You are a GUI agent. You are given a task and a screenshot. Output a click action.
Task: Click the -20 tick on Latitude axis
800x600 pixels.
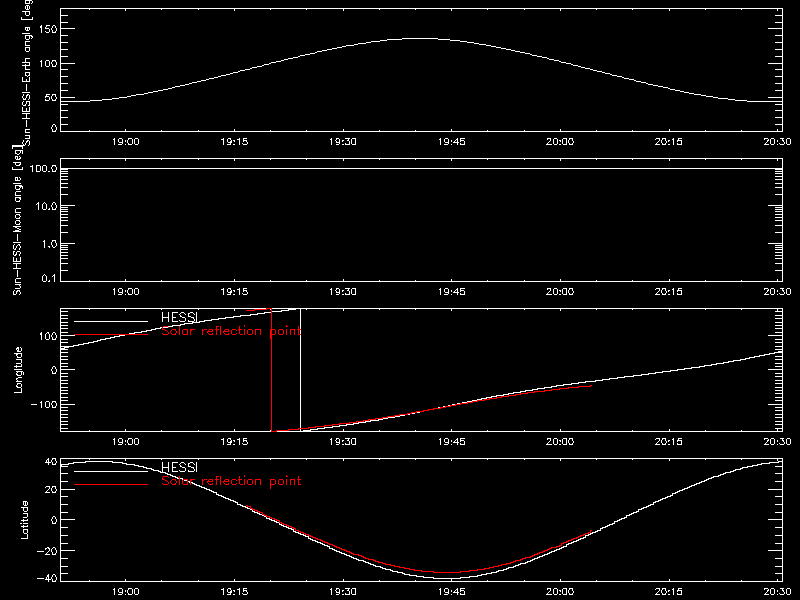tap(47, 551)
